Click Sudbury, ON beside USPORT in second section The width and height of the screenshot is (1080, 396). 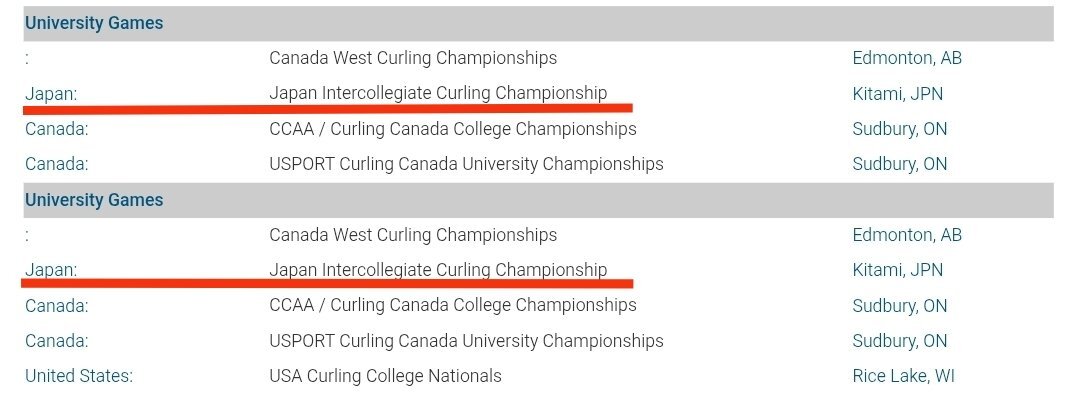pyautogui.click(x=900, y=341)
